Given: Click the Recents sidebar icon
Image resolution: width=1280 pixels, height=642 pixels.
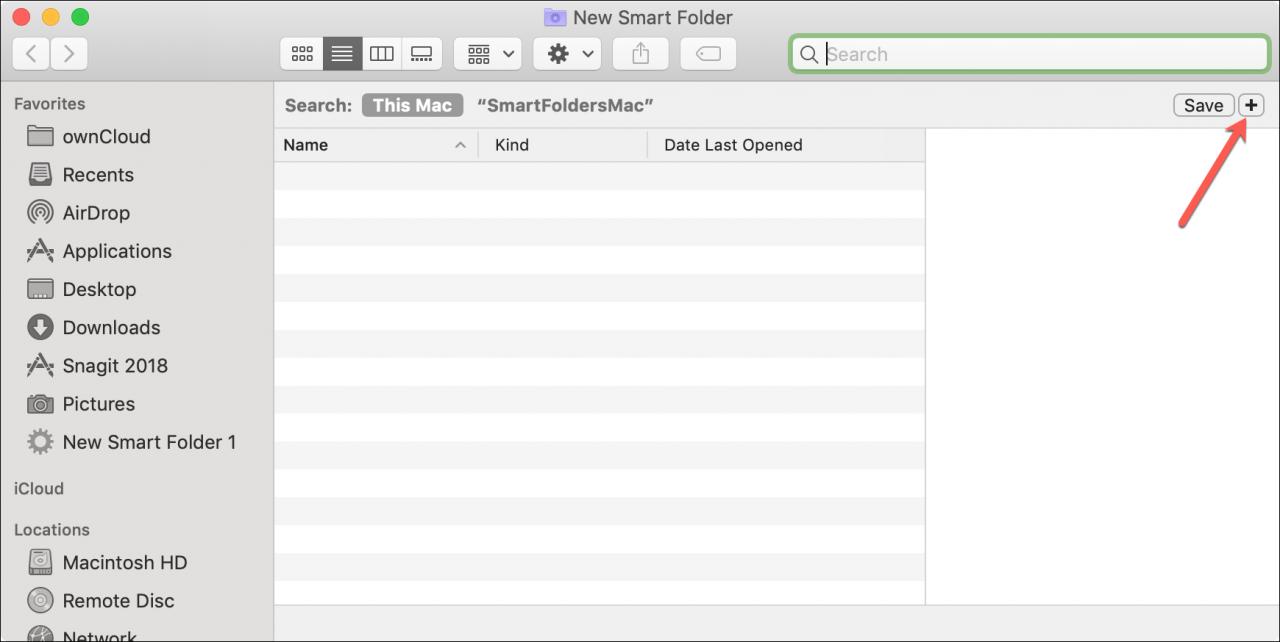Looking at the screenshot, I should tap(40, 174).
